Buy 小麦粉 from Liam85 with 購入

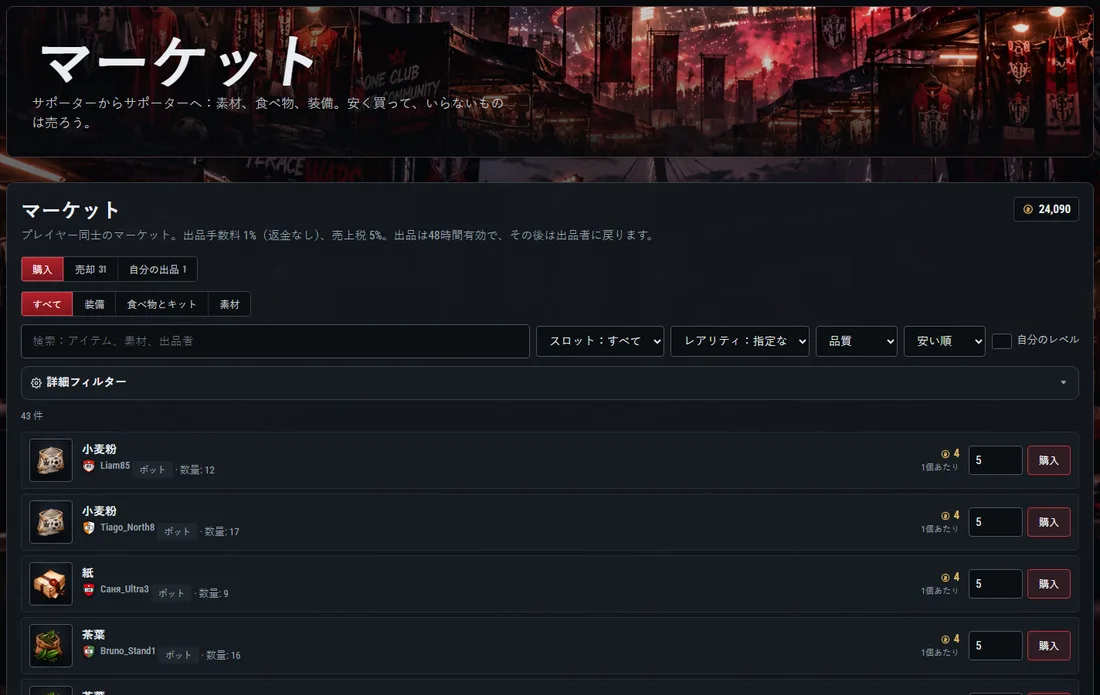1049,460
